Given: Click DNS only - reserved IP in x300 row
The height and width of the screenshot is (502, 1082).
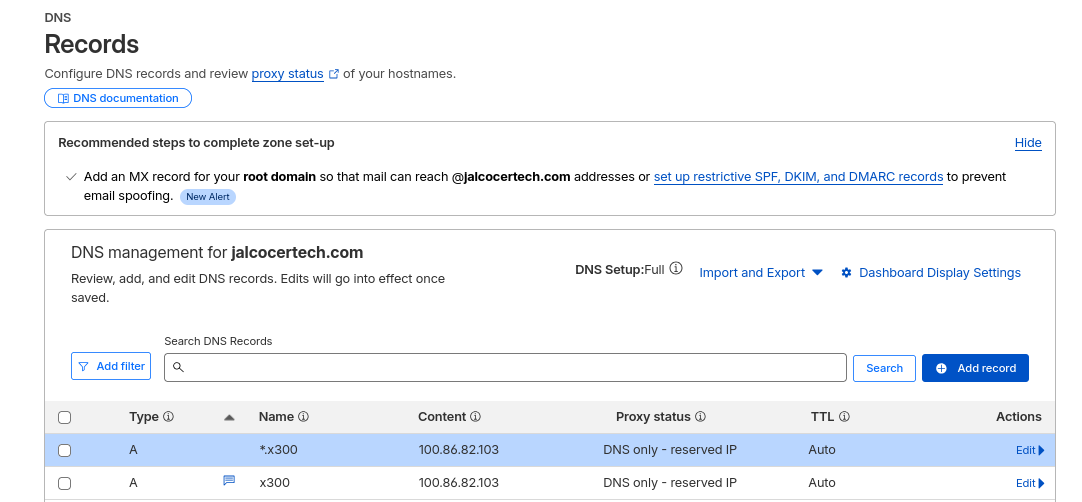Looking at the screenshot, I should [x=670, y=483].
